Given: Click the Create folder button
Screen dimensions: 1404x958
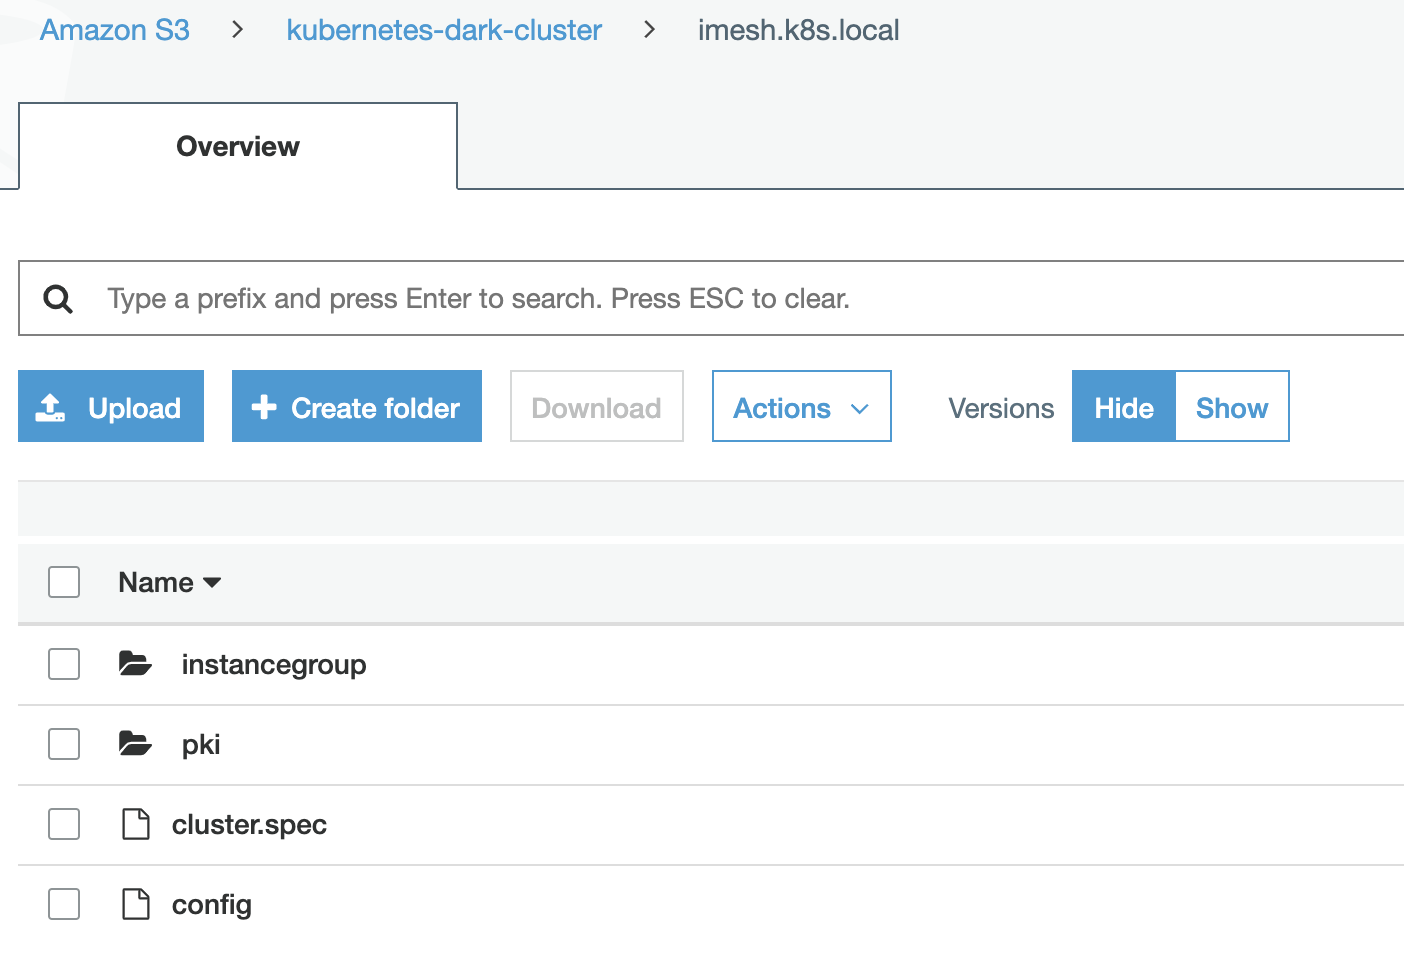Looking at the screenshot, I should coord(357,407).
